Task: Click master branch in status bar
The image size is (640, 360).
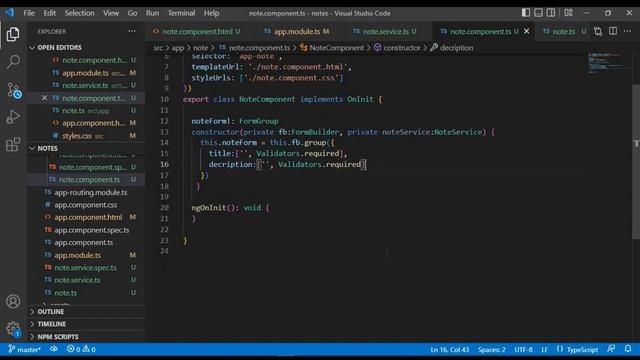Action: point(24,349)
